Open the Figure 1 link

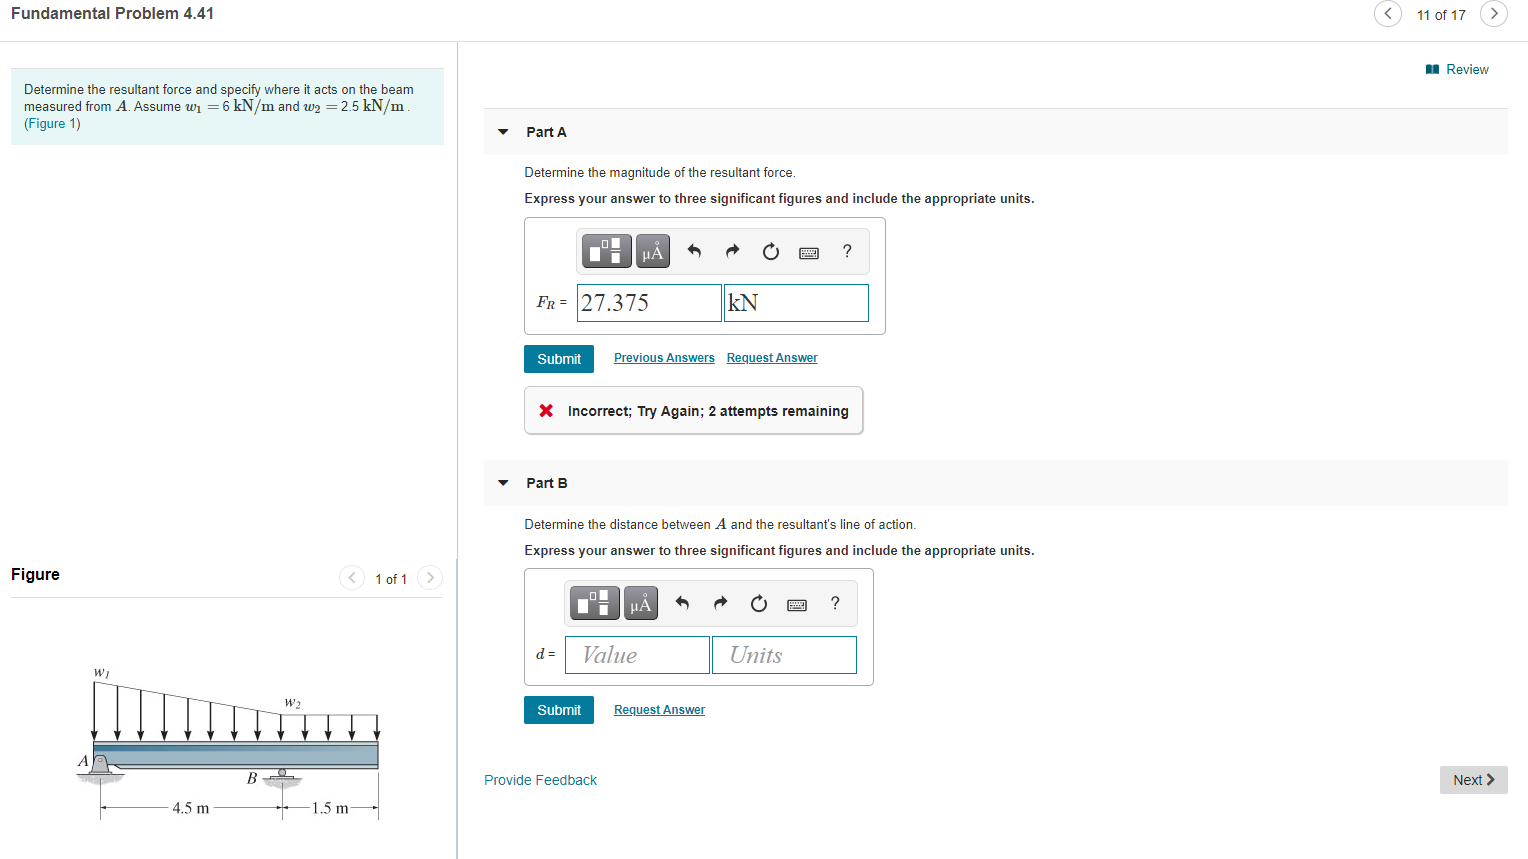[x=52, y=124]
